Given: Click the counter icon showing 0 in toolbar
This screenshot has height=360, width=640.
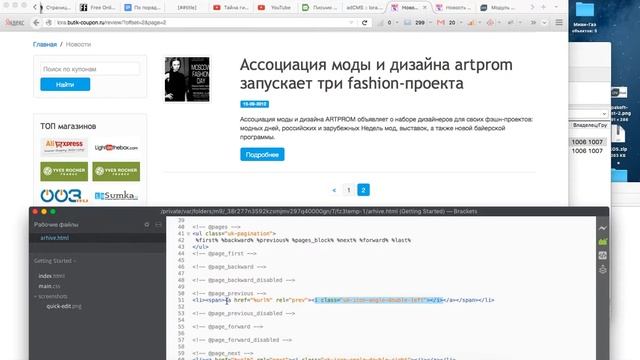Looking at the screenshot, I should pyautogui.click(x=381, y=22).
